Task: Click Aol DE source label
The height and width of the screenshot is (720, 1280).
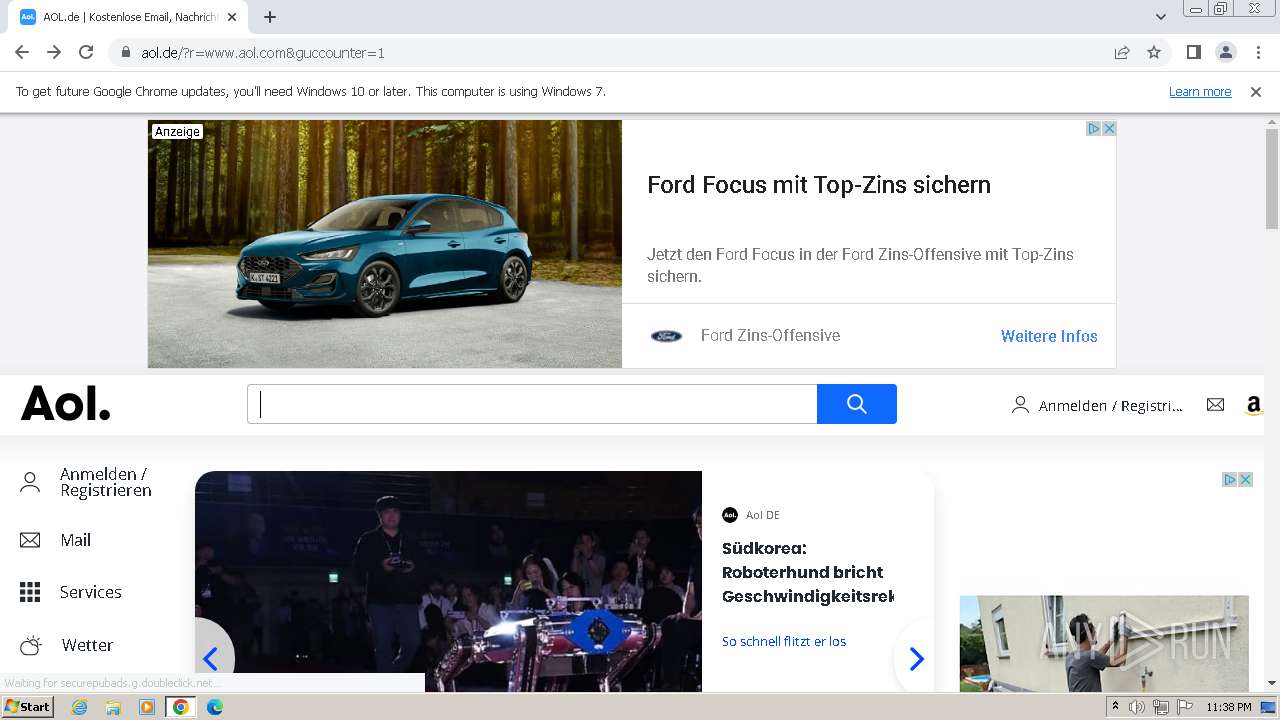Action: point(762,515)
